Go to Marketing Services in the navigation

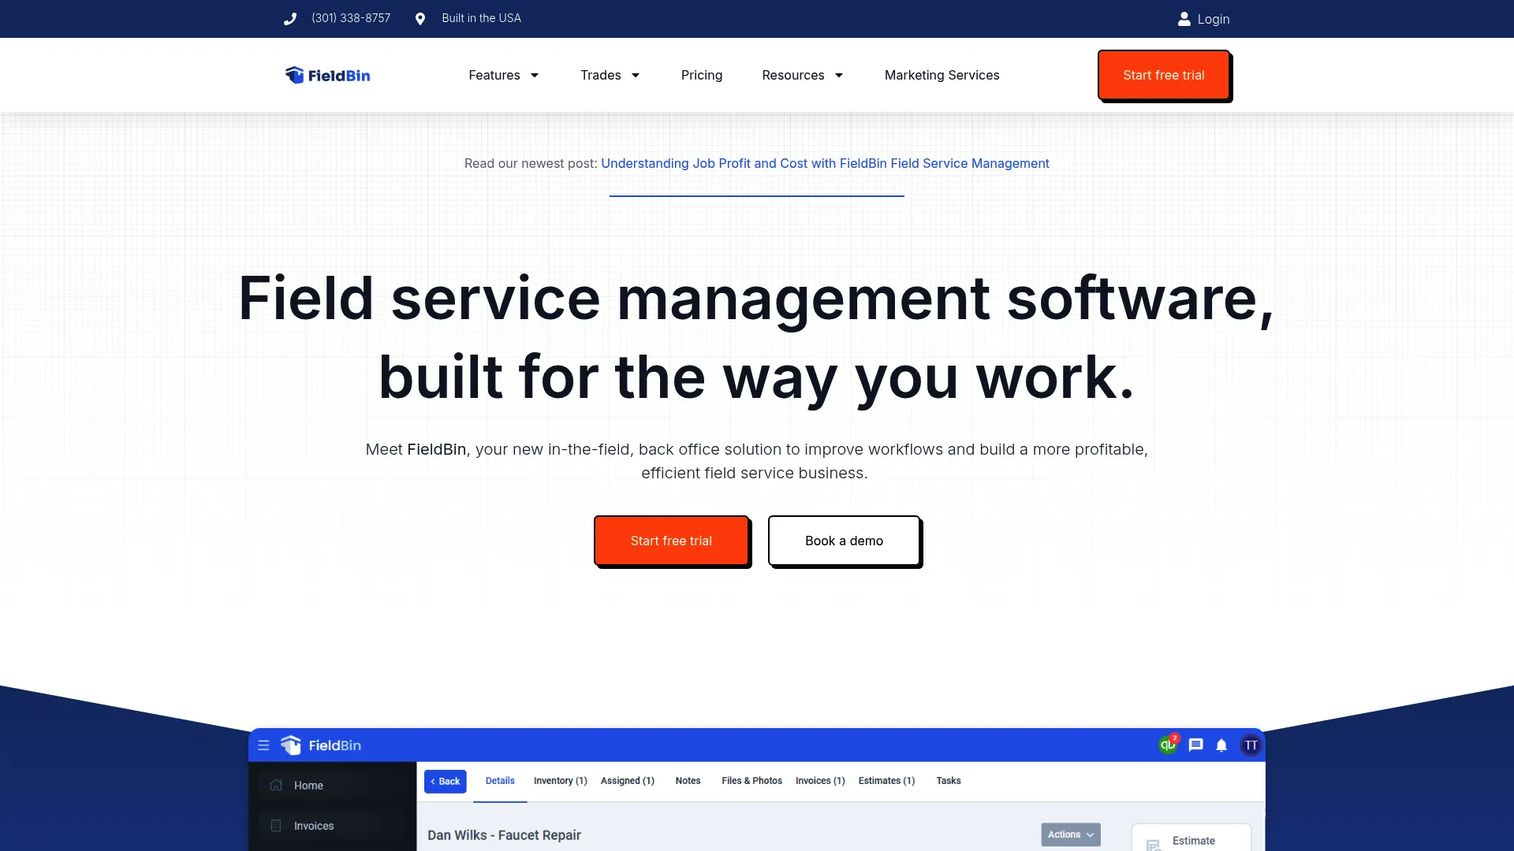pos(942,75)
